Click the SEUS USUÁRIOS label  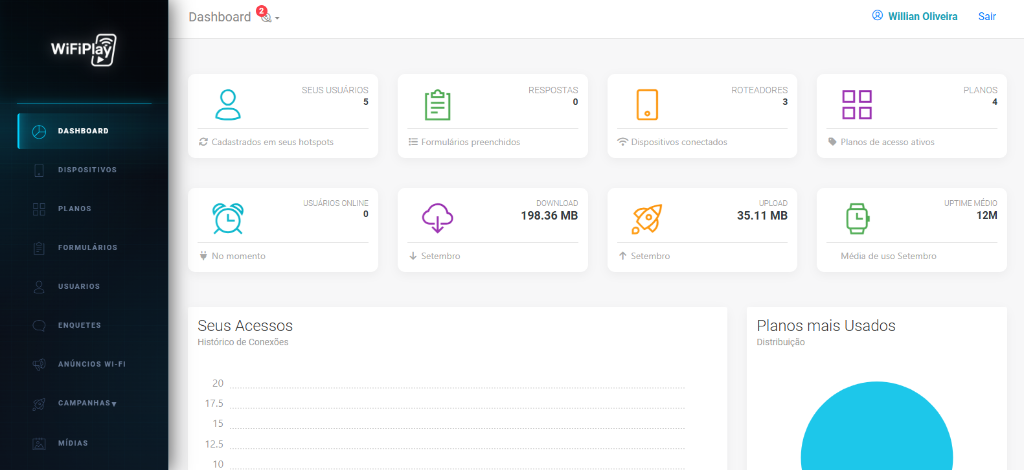click(335, 90)
